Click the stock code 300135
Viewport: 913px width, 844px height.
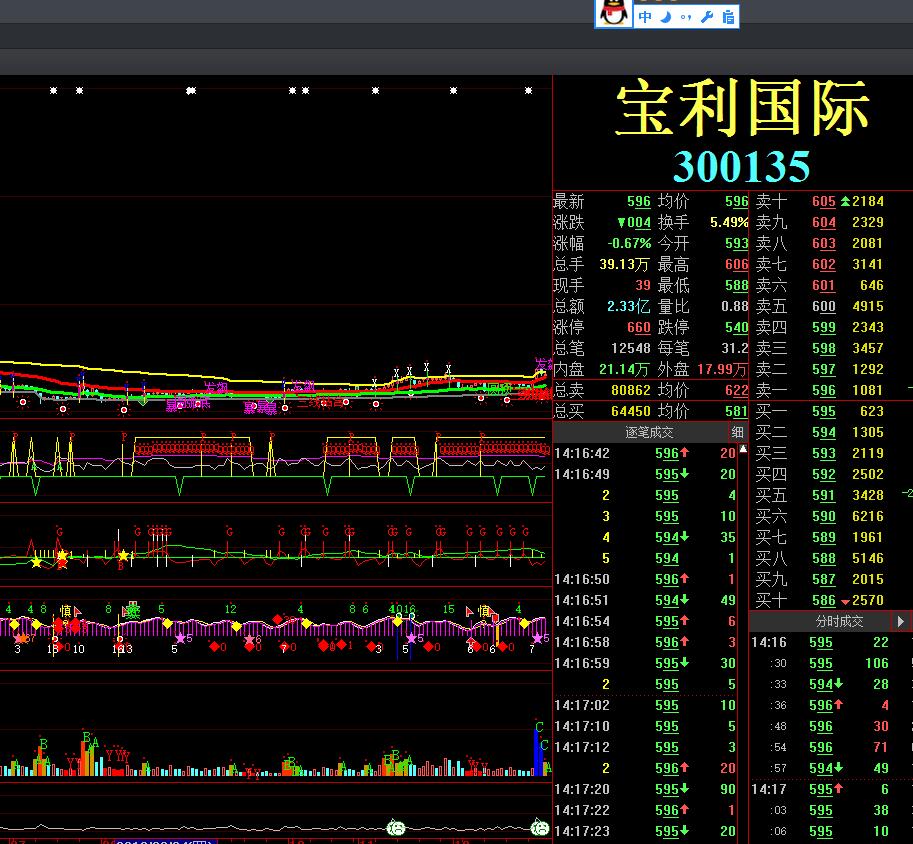click(x=741, y=167)
